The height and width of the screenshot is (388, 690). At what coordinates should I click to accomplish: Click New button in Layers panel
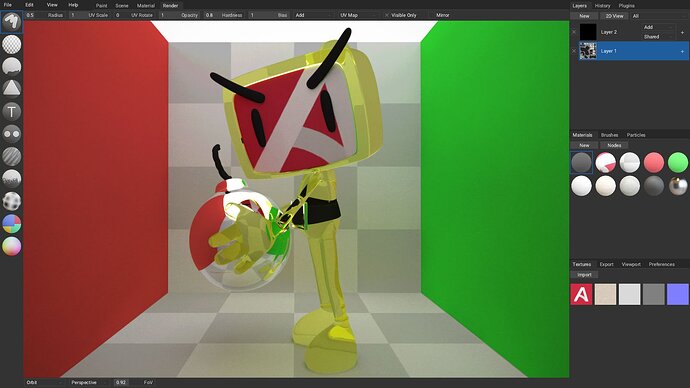tap(584, 16)
